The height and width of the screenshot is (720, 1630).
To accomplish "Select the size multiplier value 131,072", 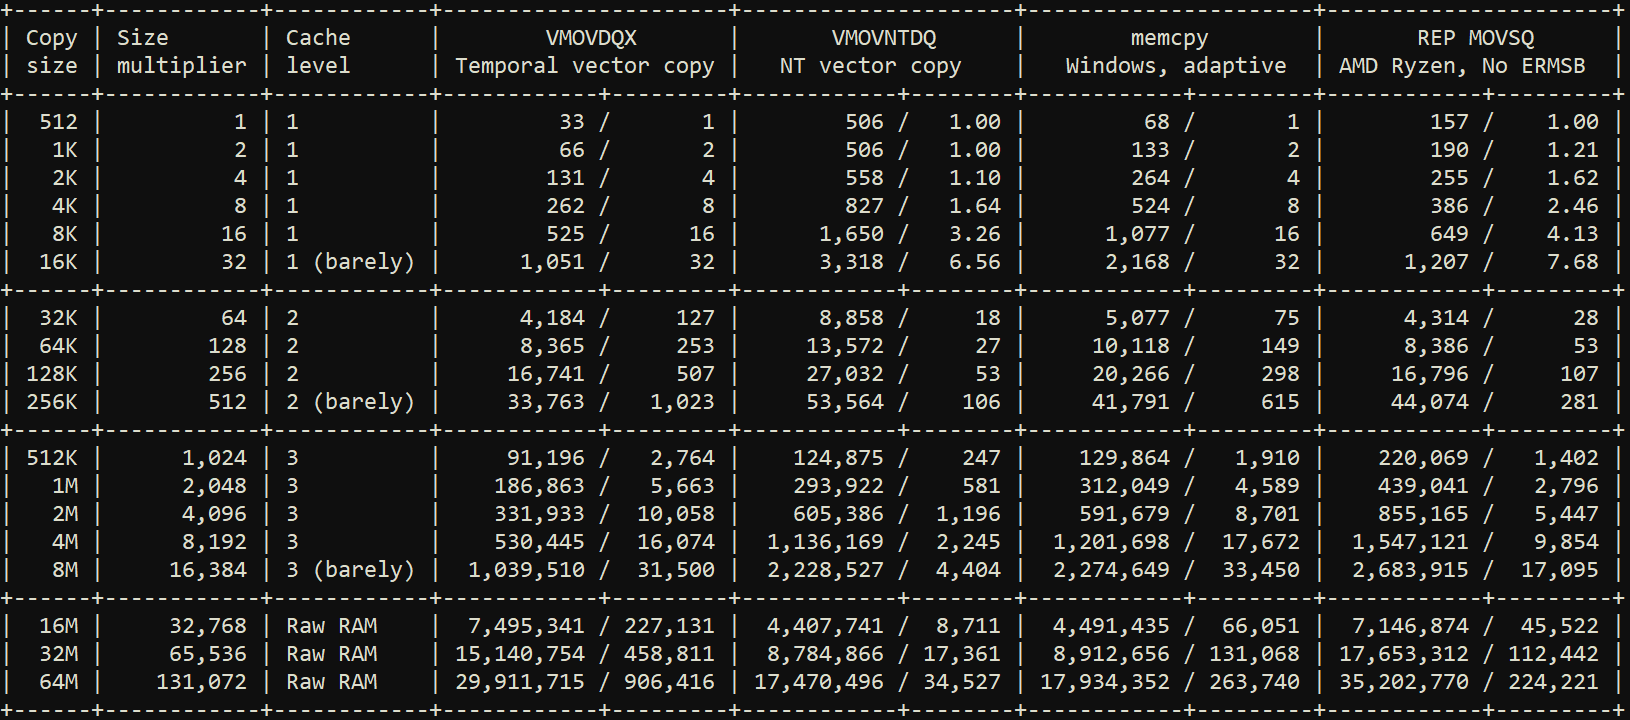I will (201, 682).
